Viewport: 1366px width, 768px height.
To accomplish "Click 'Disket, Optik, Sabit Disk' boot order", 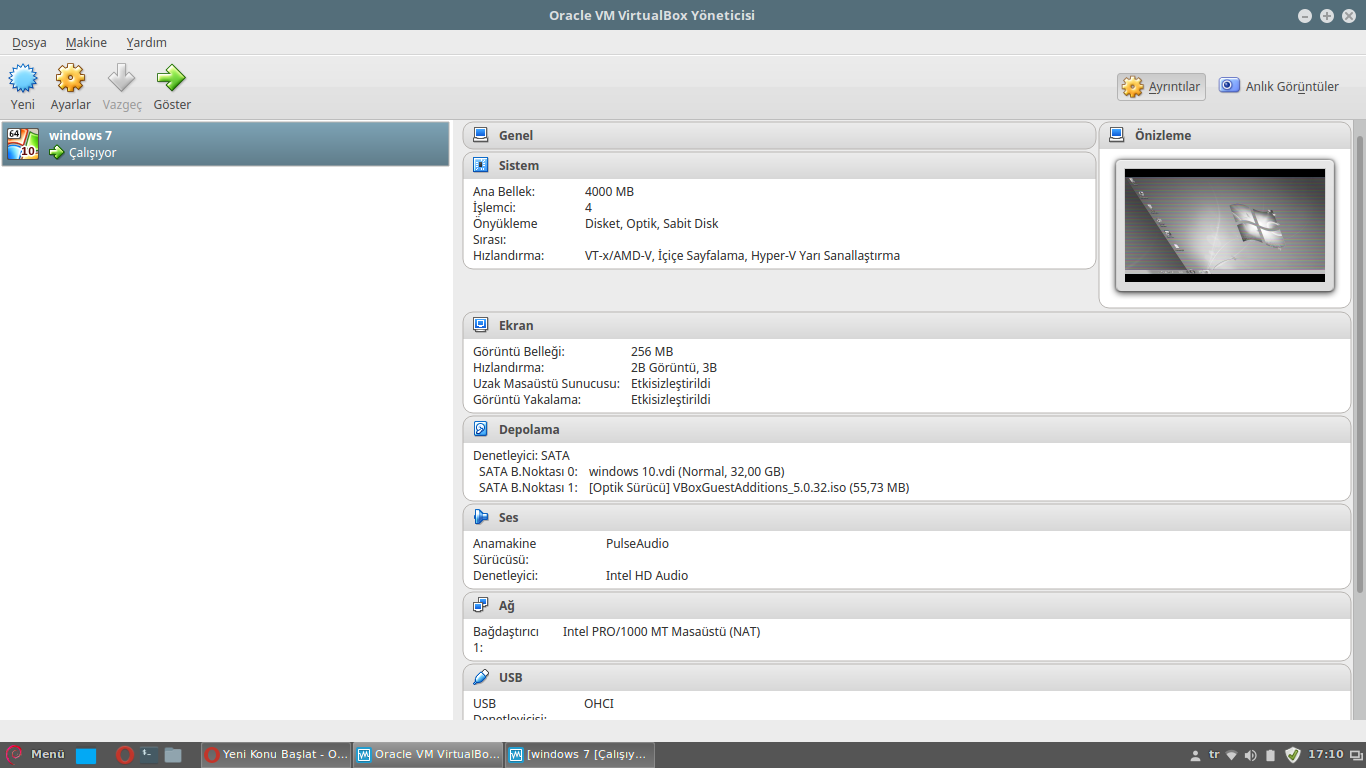I will [x=651, y=224].
